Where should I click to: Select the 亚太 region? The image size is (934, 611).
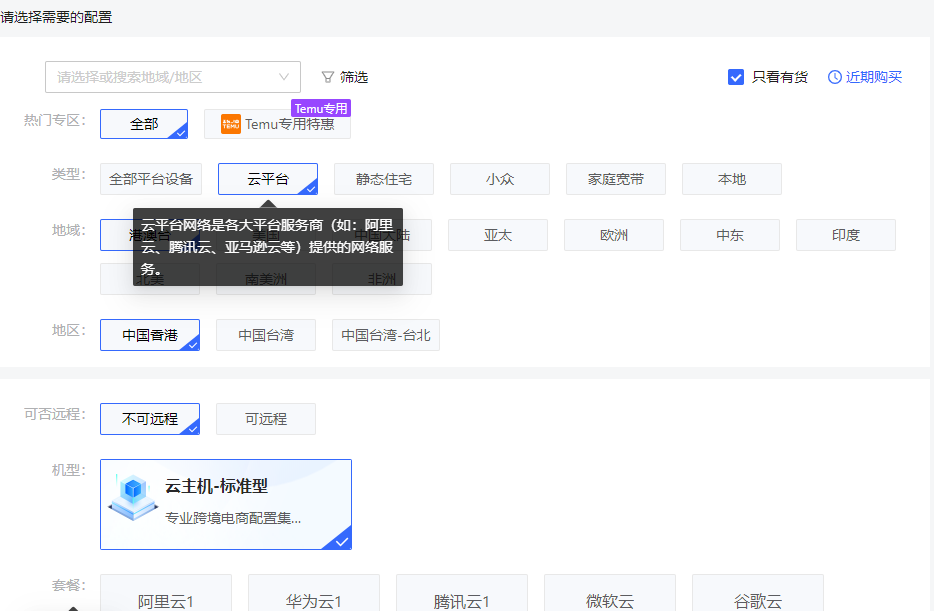pos(498,235)
